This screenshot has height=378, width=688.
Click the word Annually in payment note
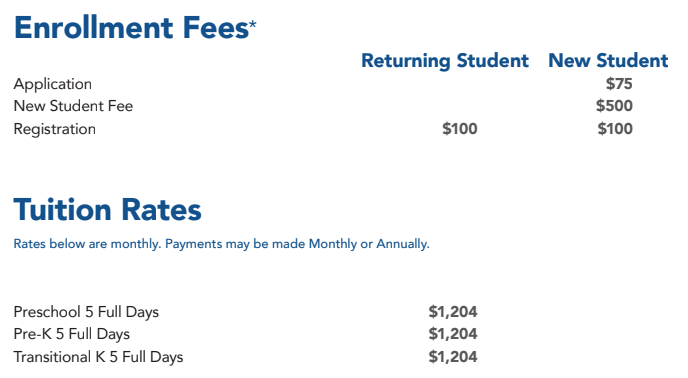pyautogui.click(x=403, y=244)
